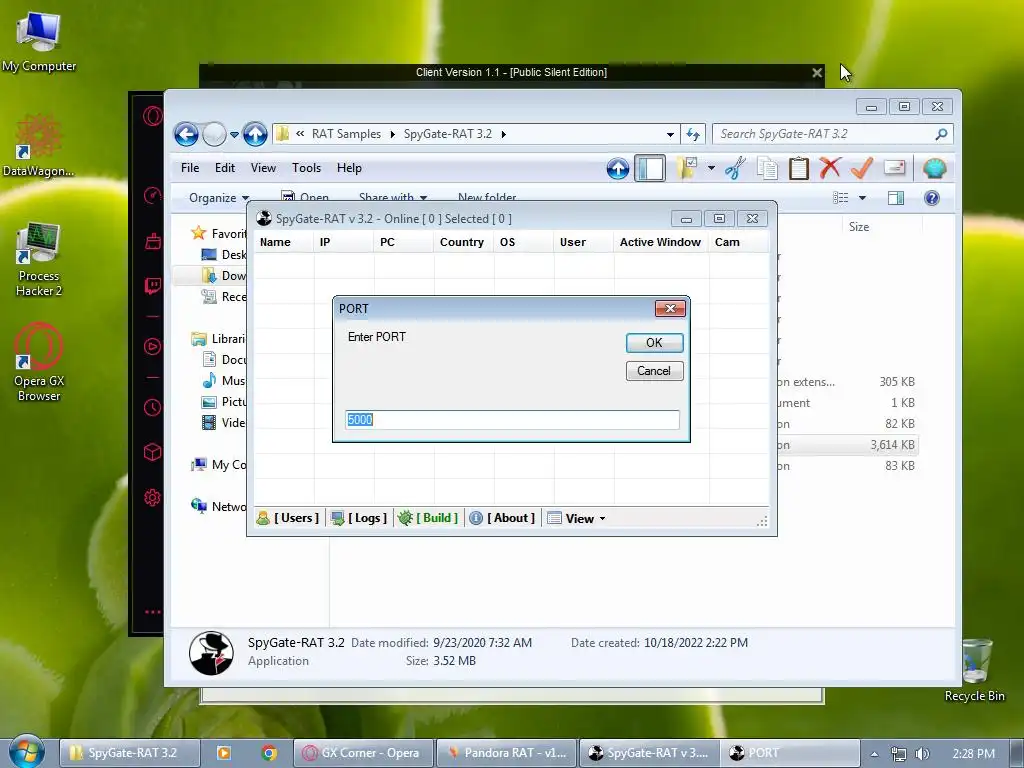Click the Chrome icon in taskbar
The height and width of the screenshot is (768, 1024).
[268, 753]
